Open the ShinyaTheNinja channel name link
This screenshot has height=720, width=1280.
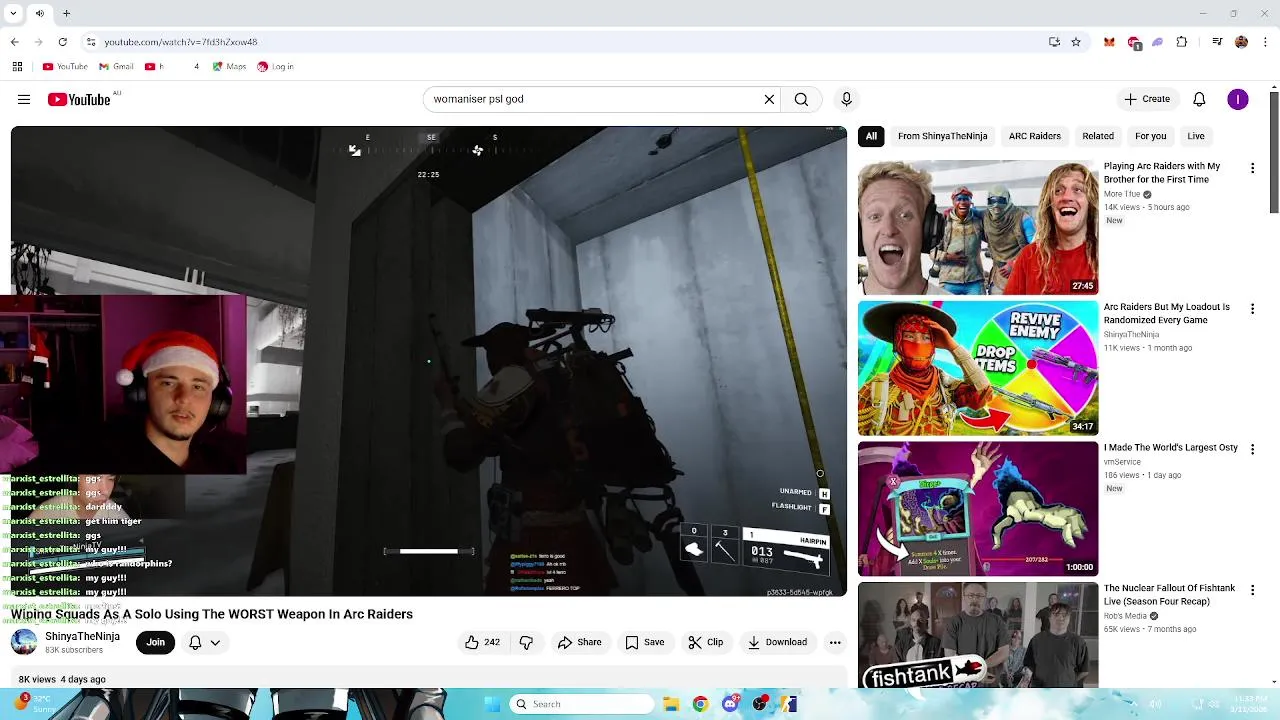(x=82, y=636)
